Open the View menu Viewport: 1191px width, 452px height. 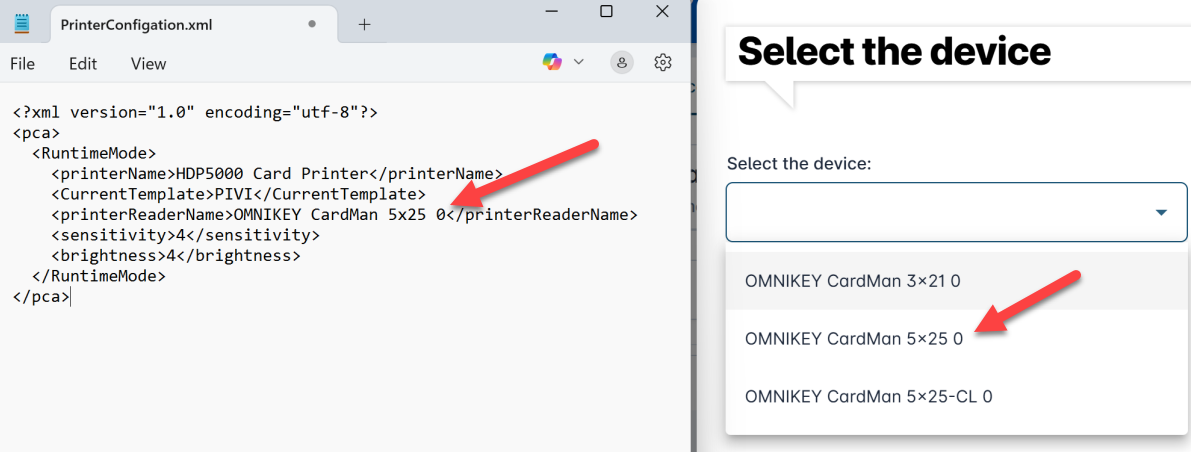[148, 64]
